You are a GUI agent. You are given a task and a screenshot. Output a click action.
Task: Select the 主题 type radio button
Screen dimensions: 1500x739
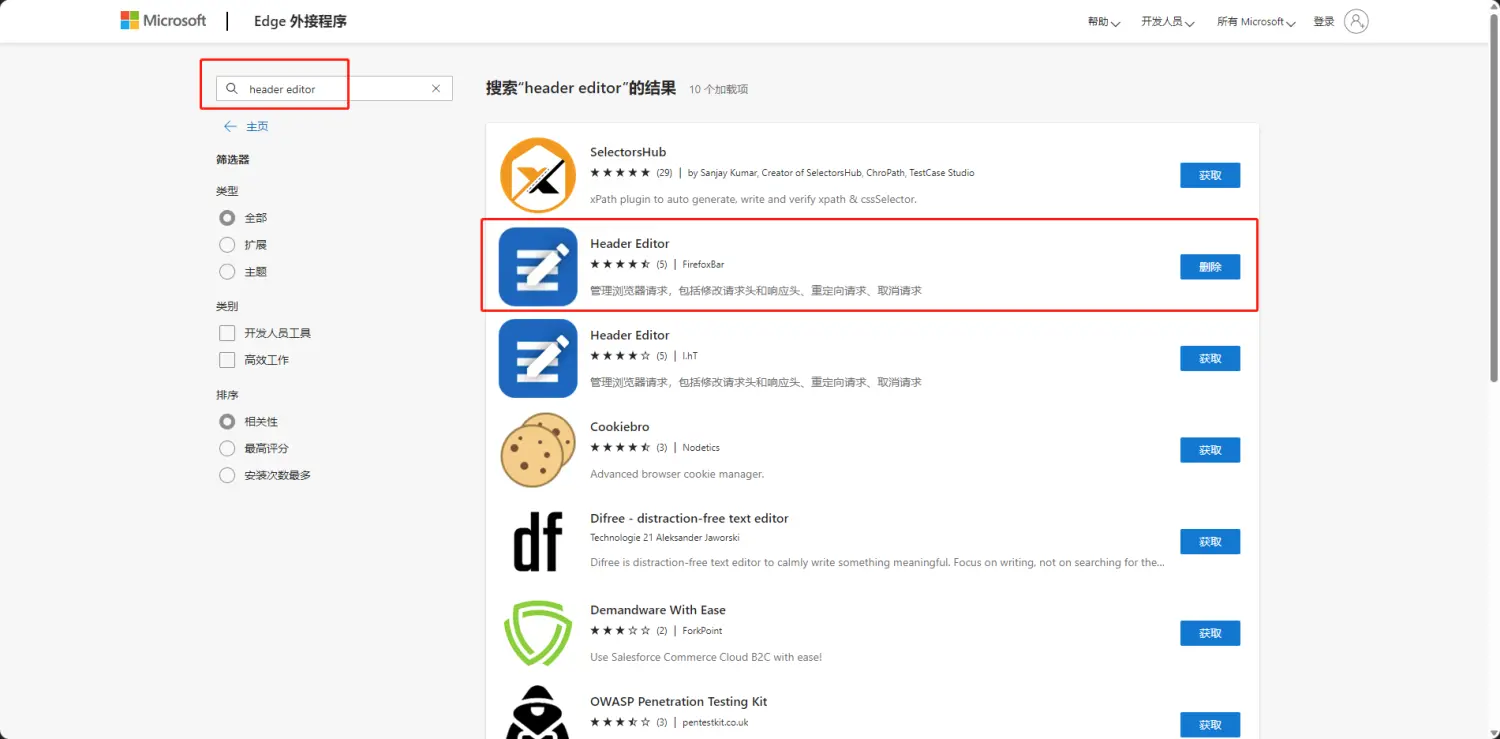click(227, 272)
